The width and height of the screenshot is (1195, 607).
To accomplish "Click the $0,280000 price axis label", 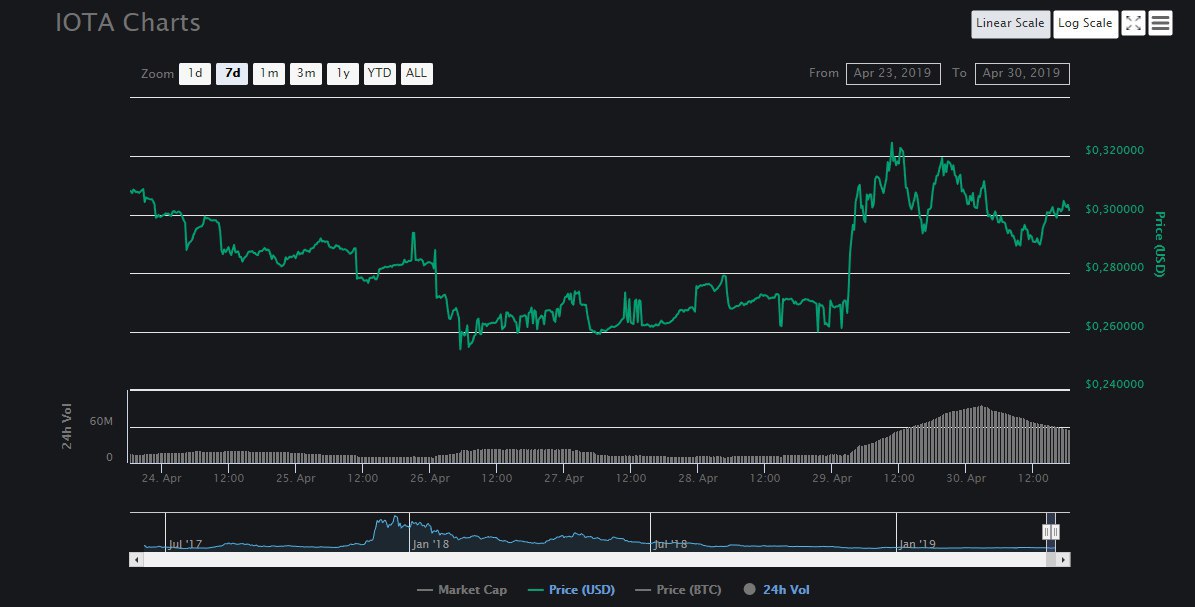I will coord(1114,267).
